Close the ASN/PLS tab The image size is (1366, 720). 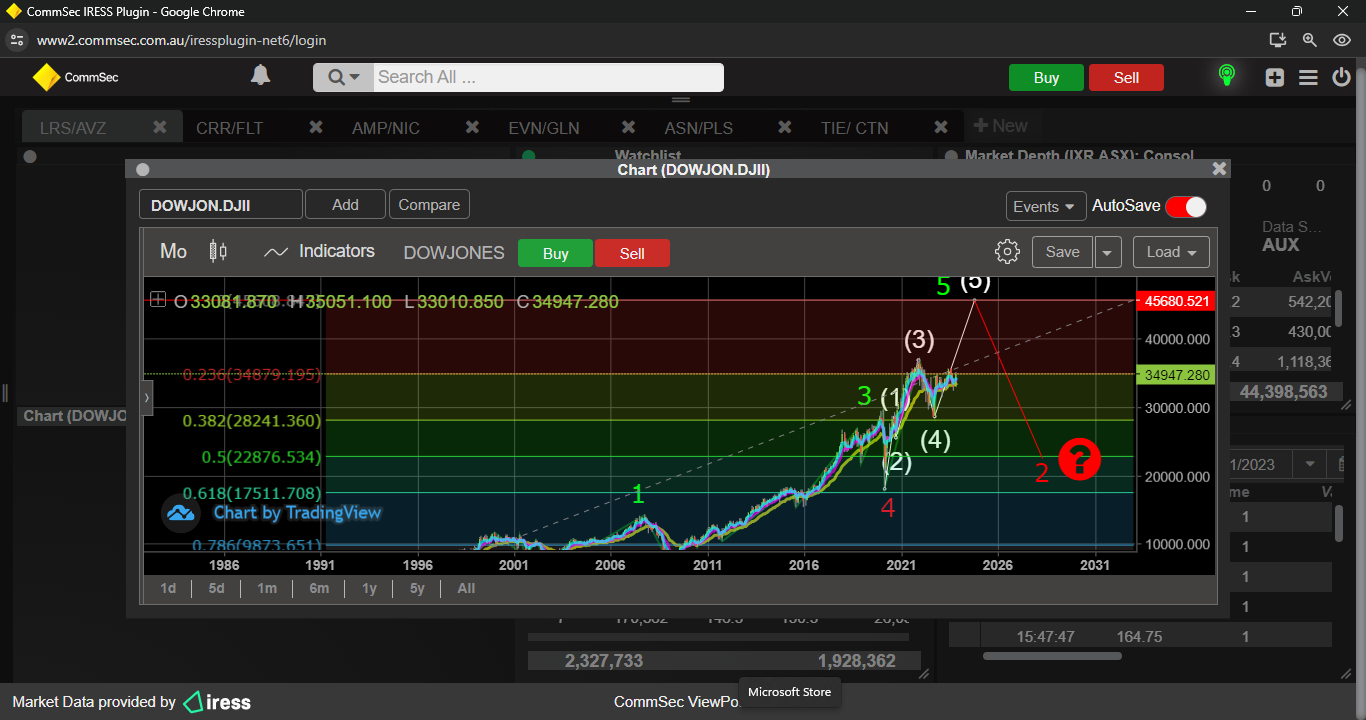[785, 127]
